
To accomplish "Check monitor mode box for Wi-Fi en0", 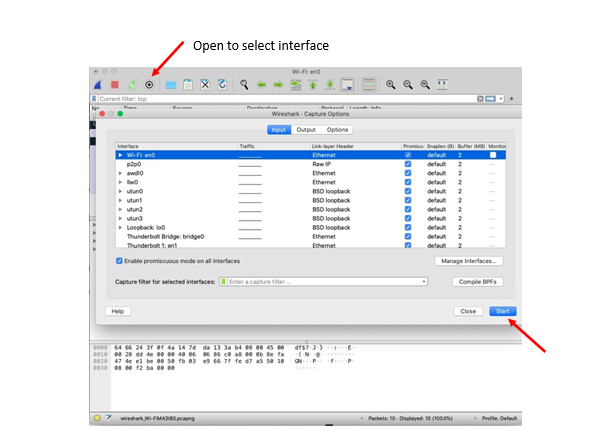I will [493, 155].
